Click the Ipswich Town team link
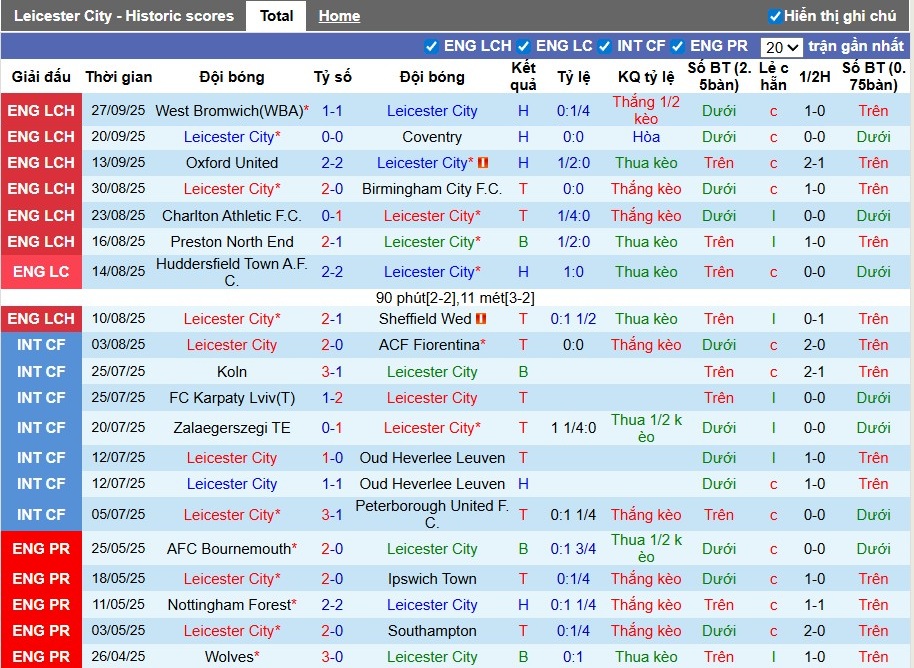The height and width of the screenshot is (668, 914). click(x=432, y=578)
